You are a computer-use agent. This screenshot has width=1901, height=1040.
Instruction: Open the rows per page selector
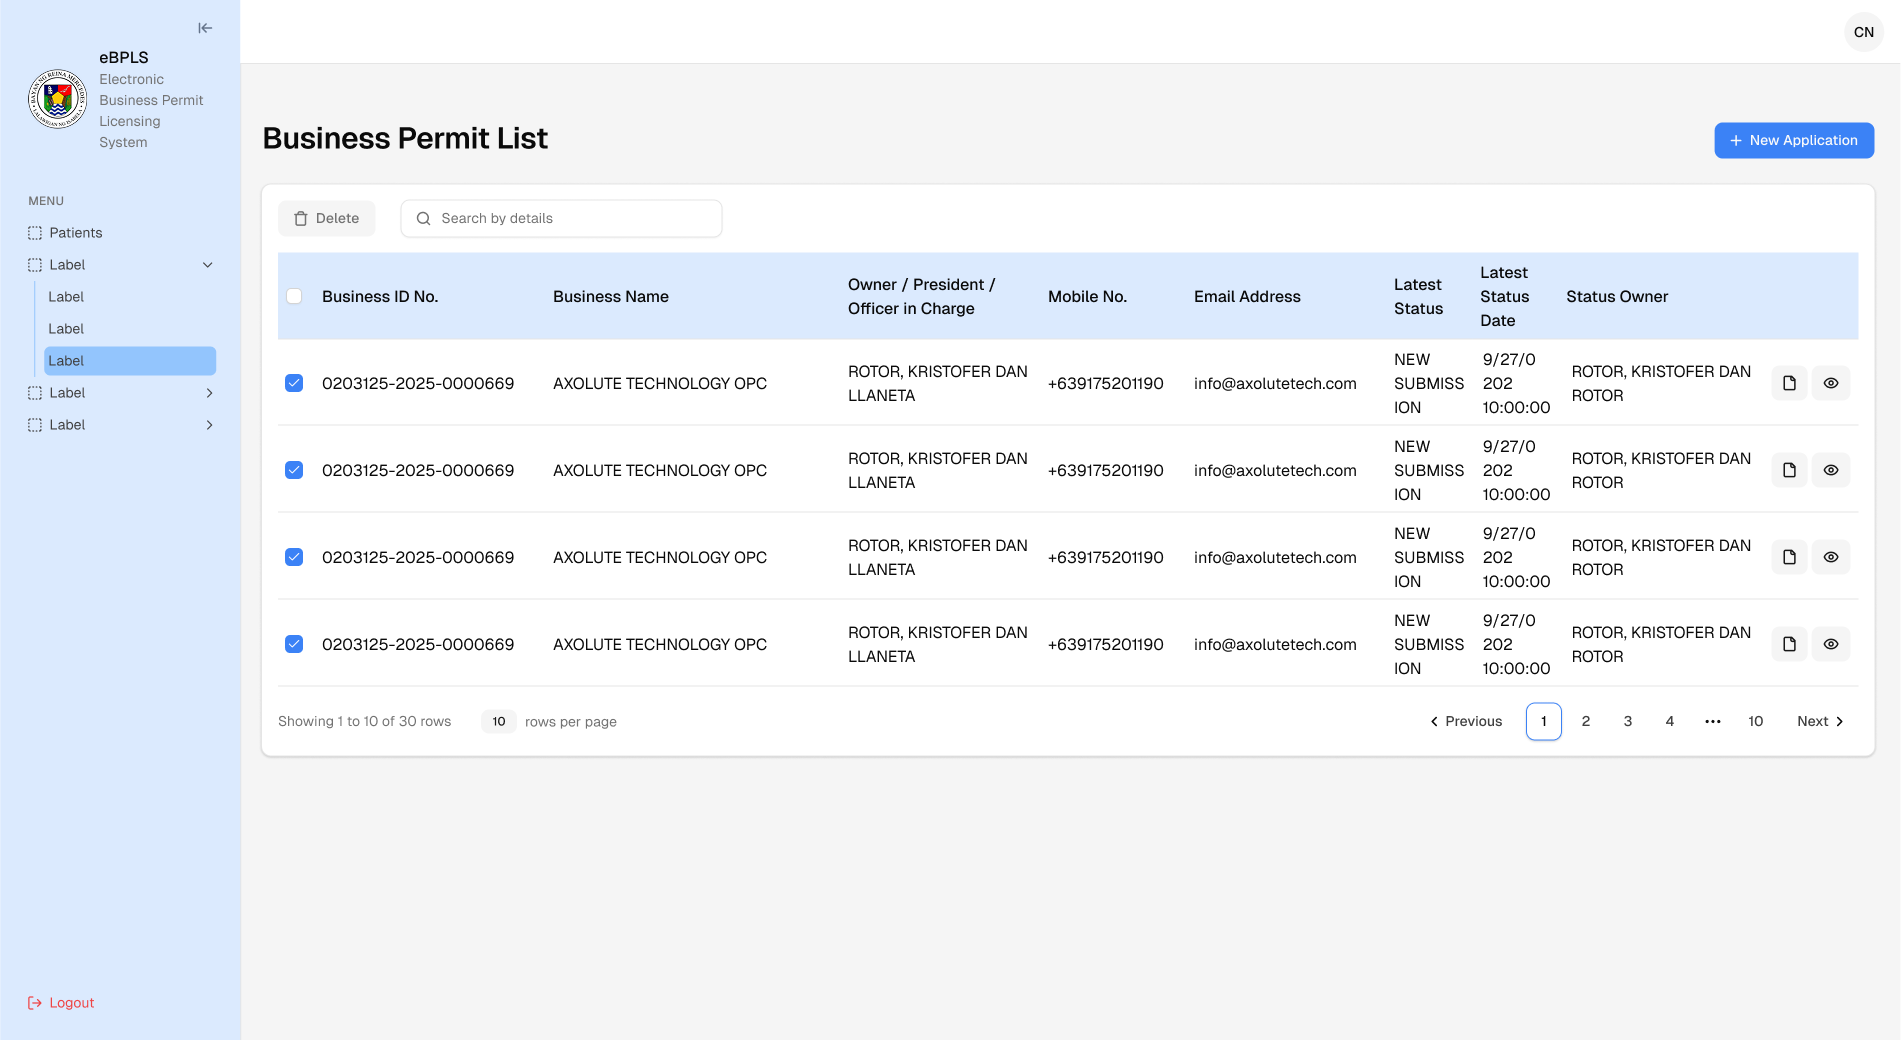[x=498, y=721]
